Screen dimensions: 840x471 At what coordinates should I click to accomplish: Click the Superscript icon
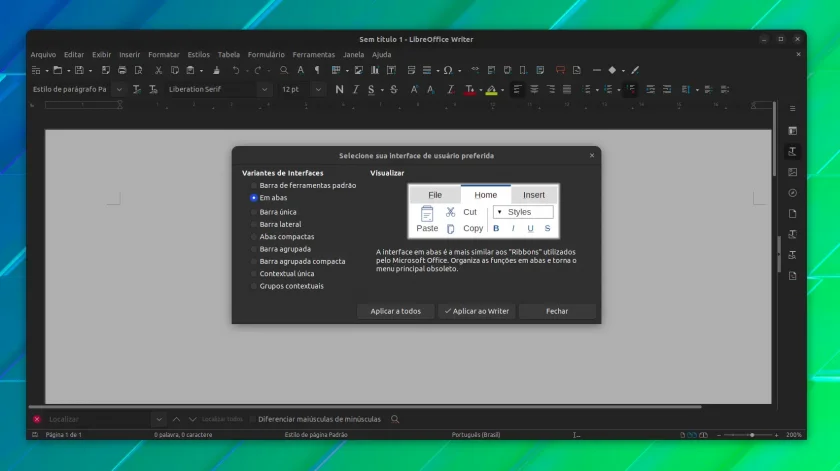tap(414, 89)
